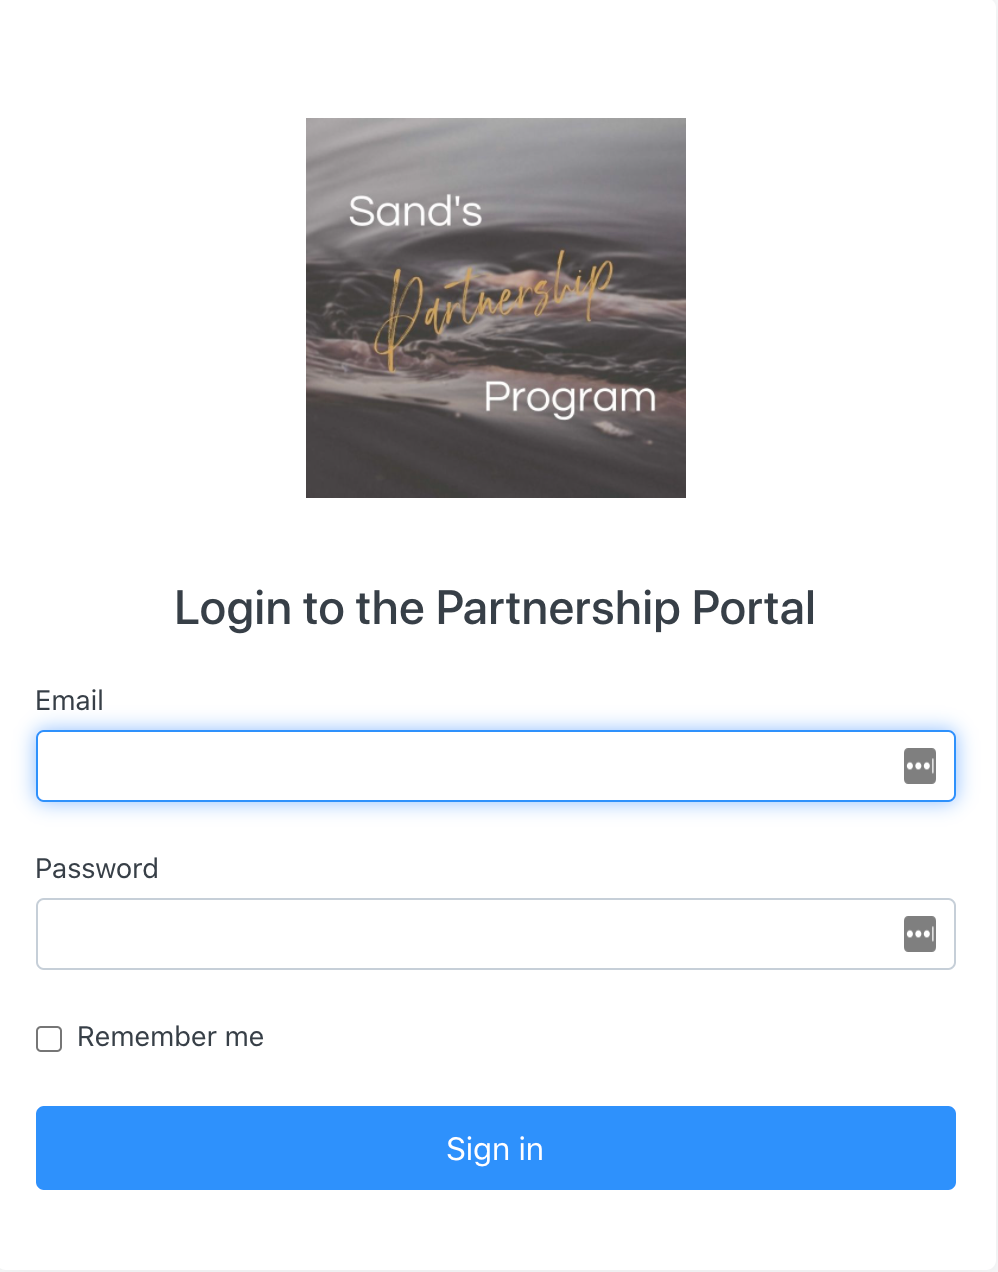Submit login with Sign in

(x=495, y=1148)
